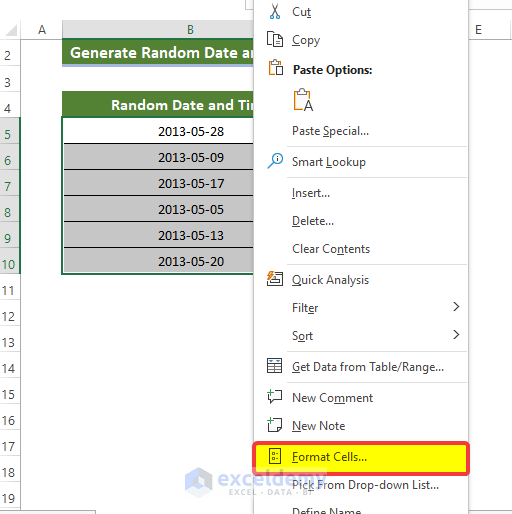
Task: Expand the Sort submenu arrow
Action: pyautogui.click(x=456, y=335)
